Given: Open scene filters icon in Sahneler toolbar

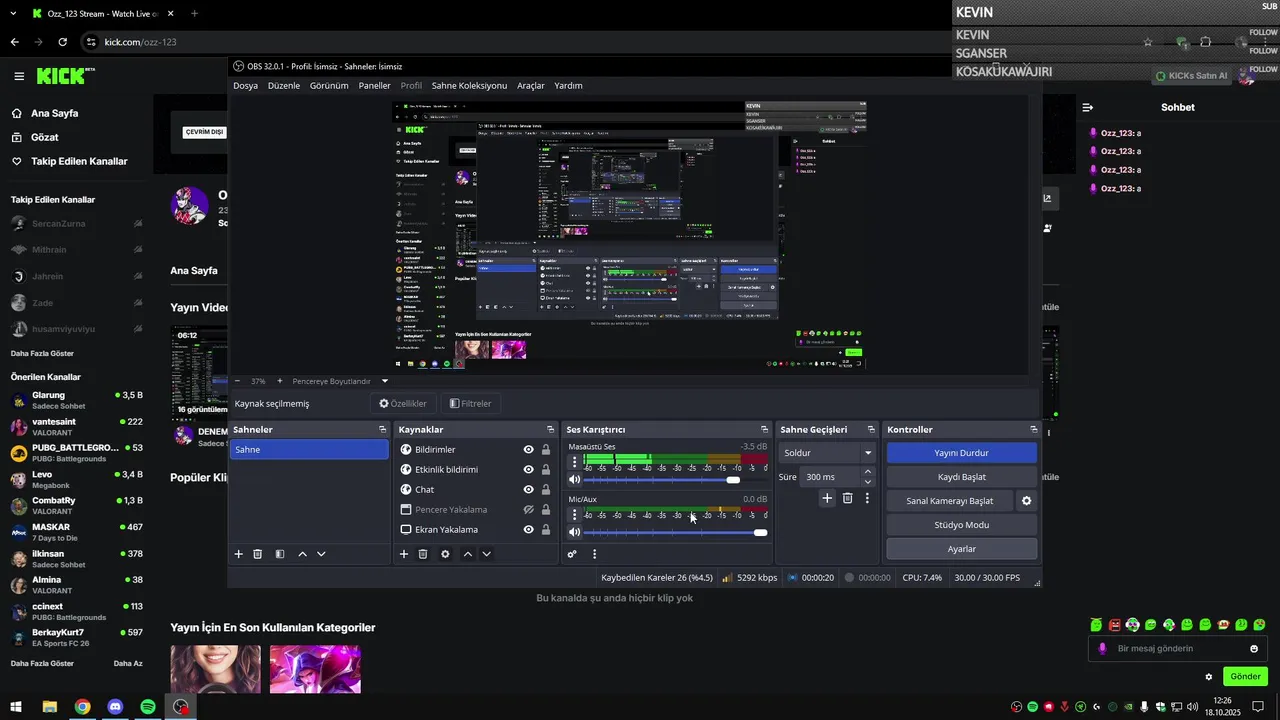Looking at the screenshot, I should (280, 554).
